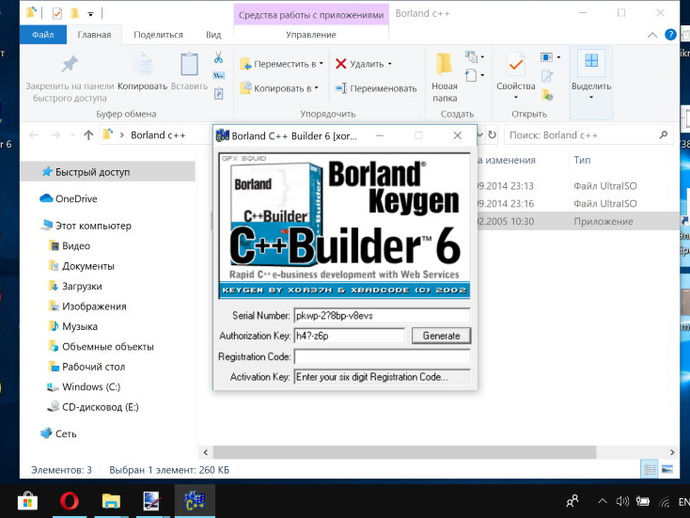The width and height of the screenshot is (690, 518).
Task: Switch to details view icon
Action: point(650,469)
